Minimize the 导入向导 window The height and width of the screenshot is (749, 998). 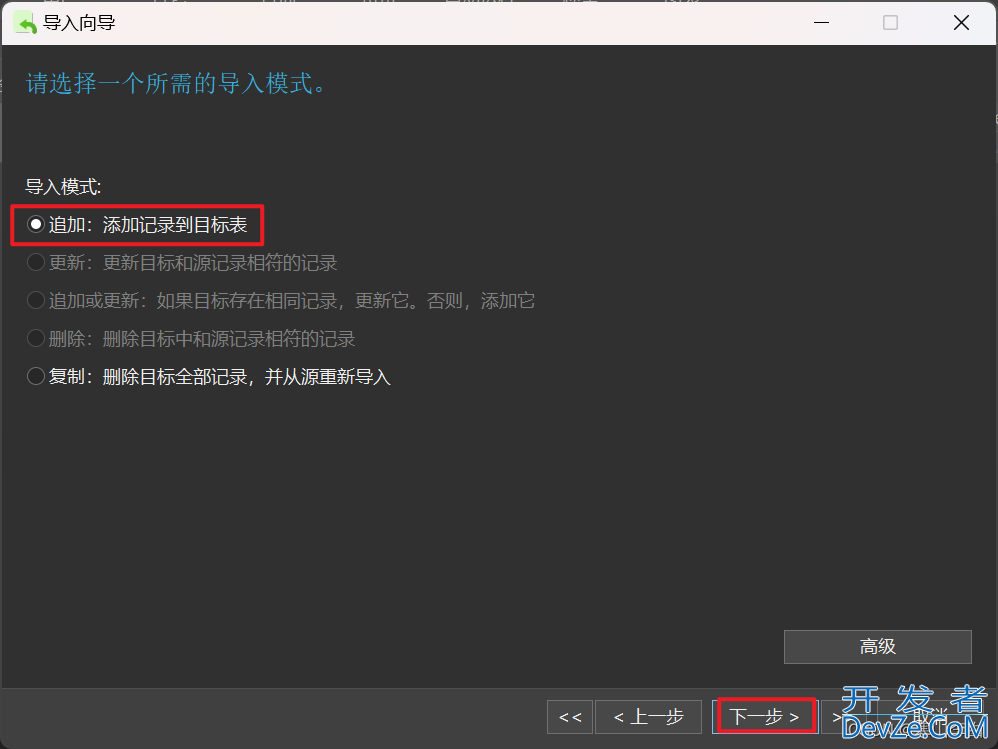click(x=822, y=23)
